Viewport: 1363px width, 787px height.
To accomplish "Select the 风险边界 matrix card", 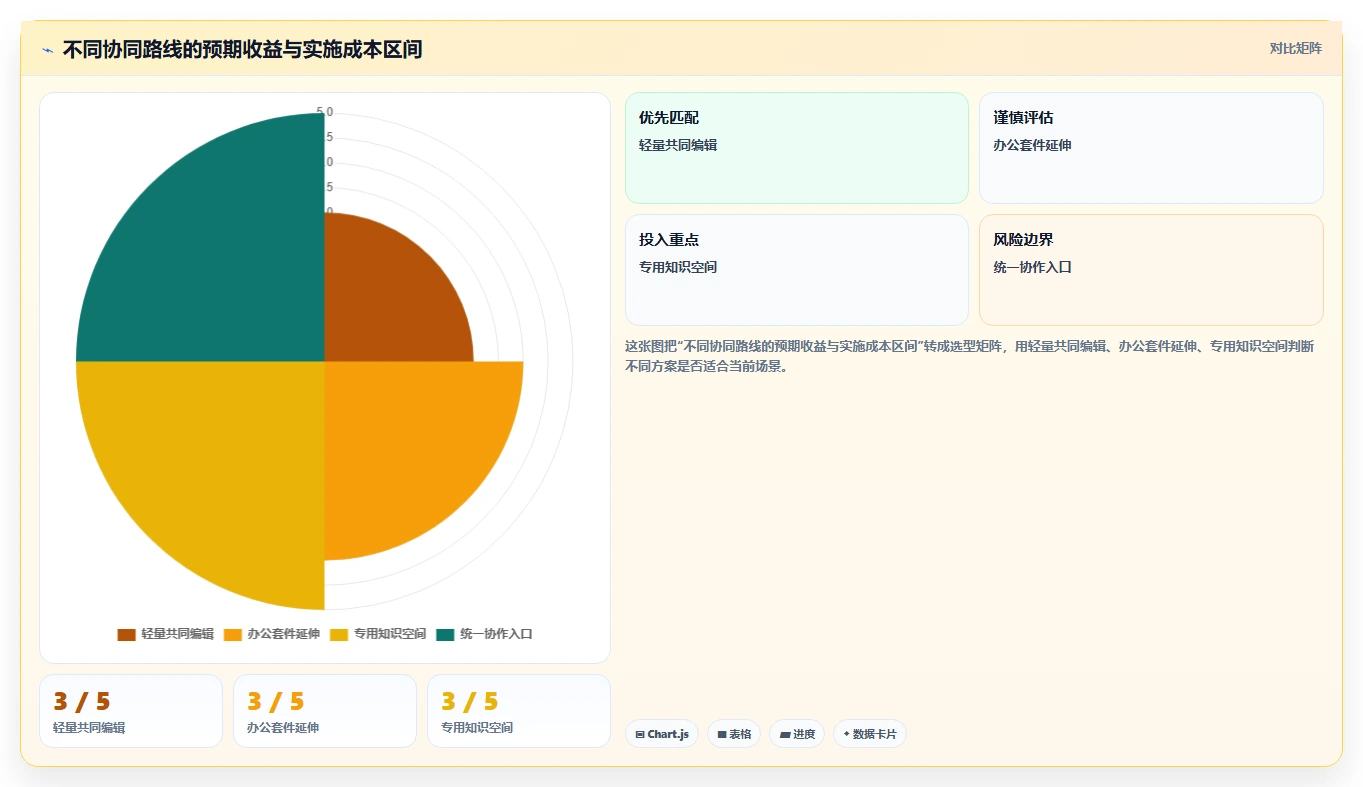I will [1151, 270].
